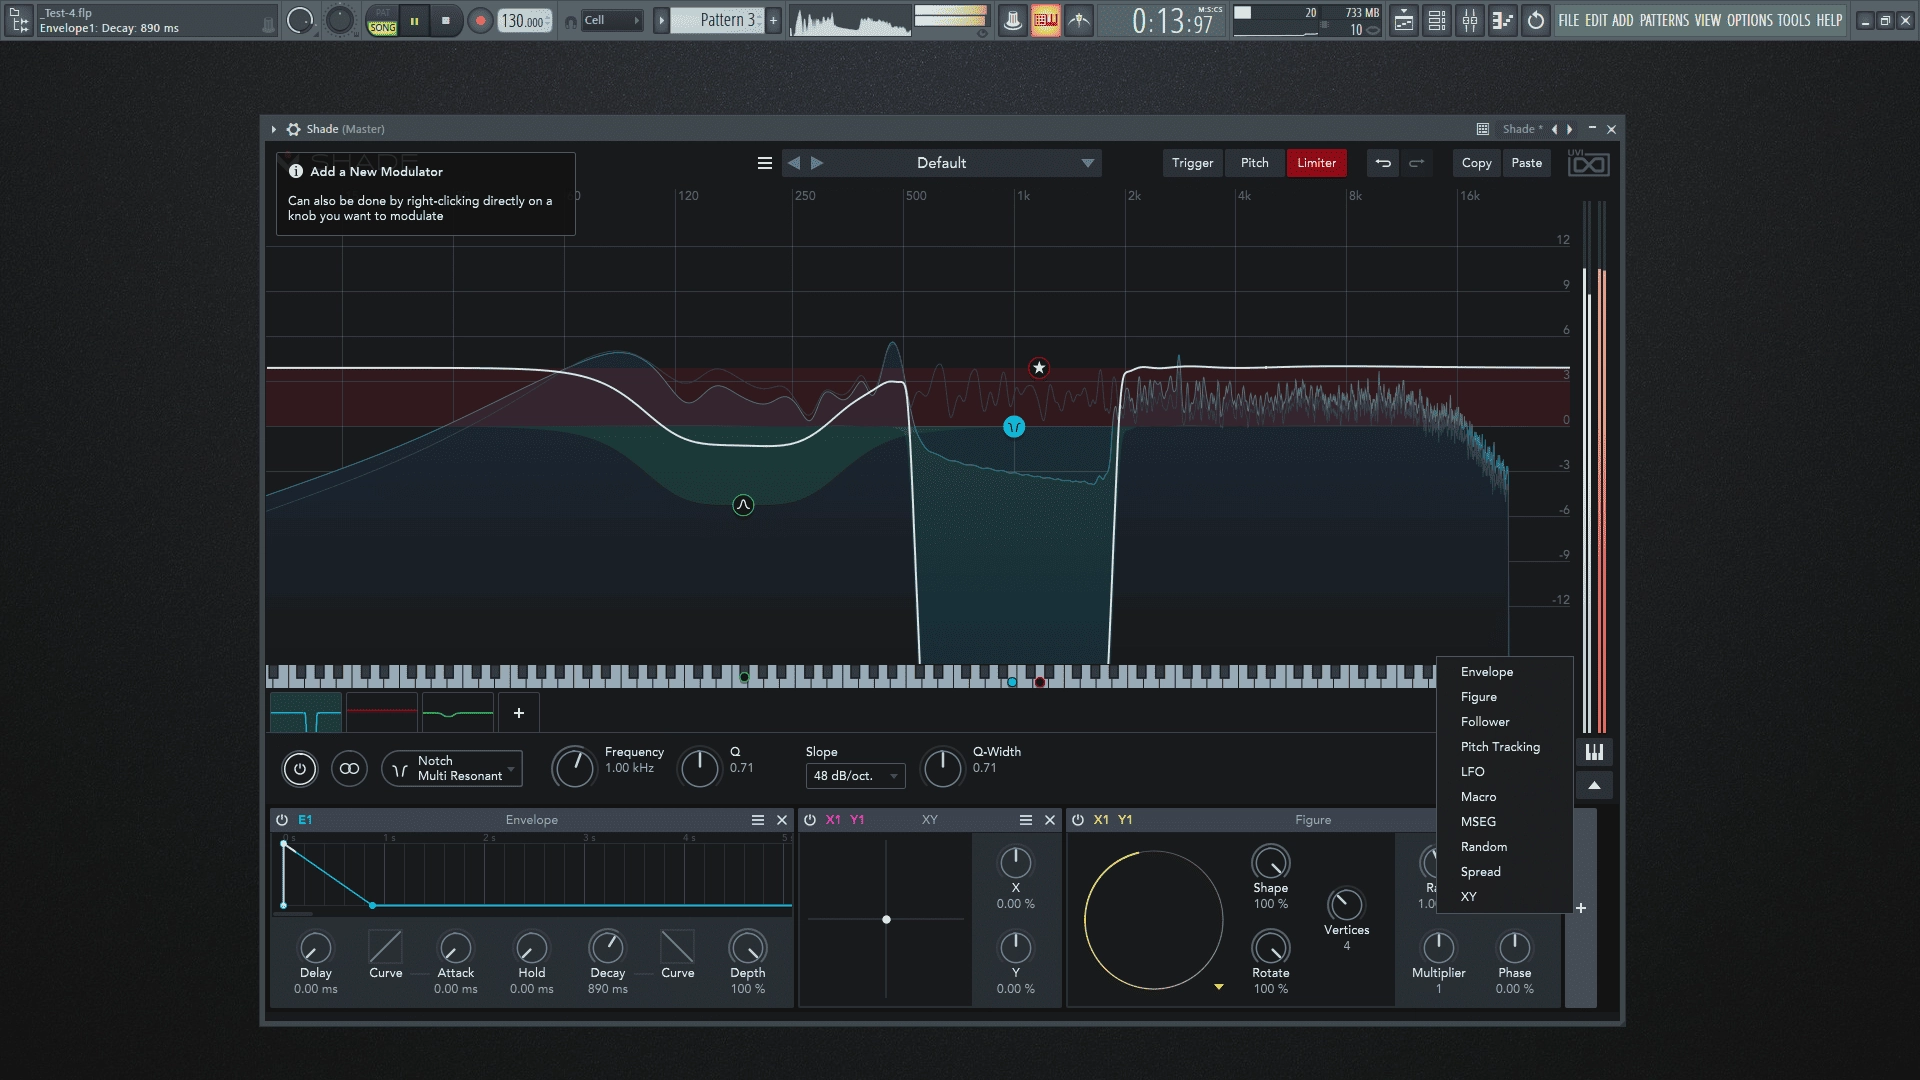Viewport: 1920px width, 1080px height.
Task: Click the Trigger button
Action: point(1192,163)
